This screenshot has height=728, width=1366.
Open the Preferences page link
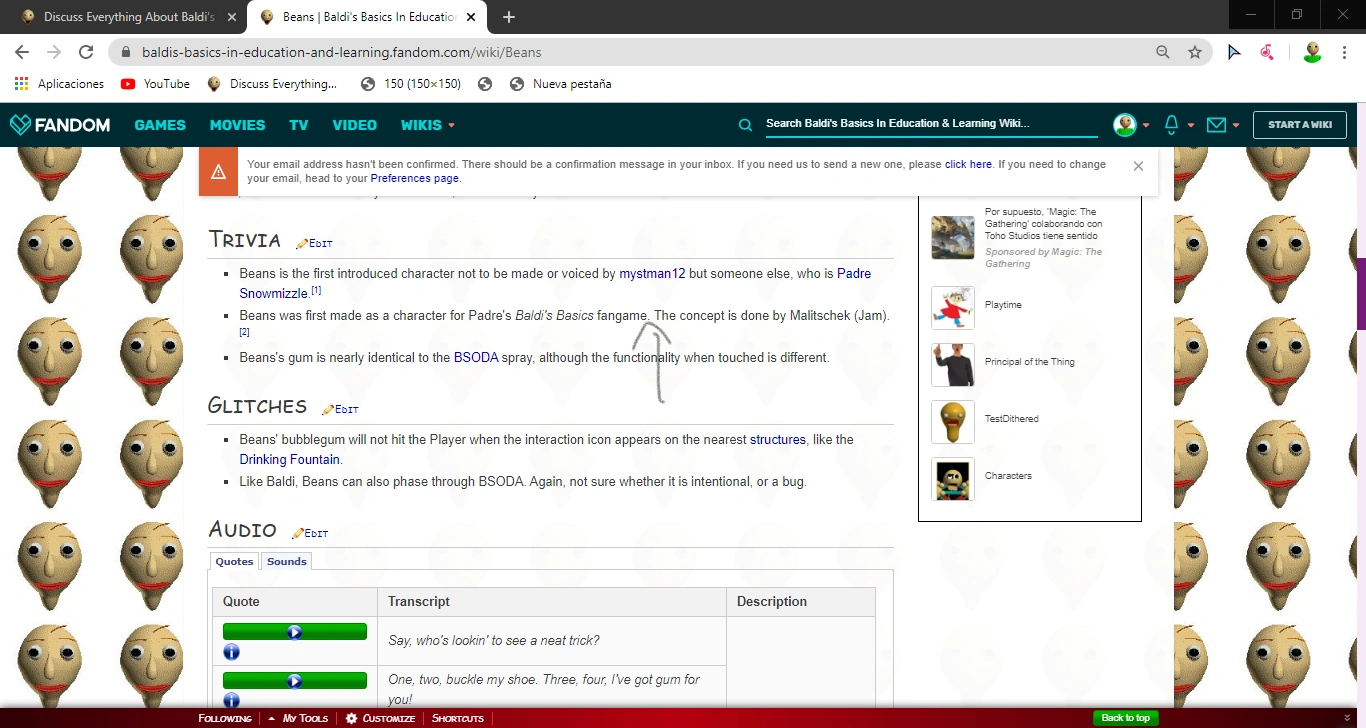[415, 178]
